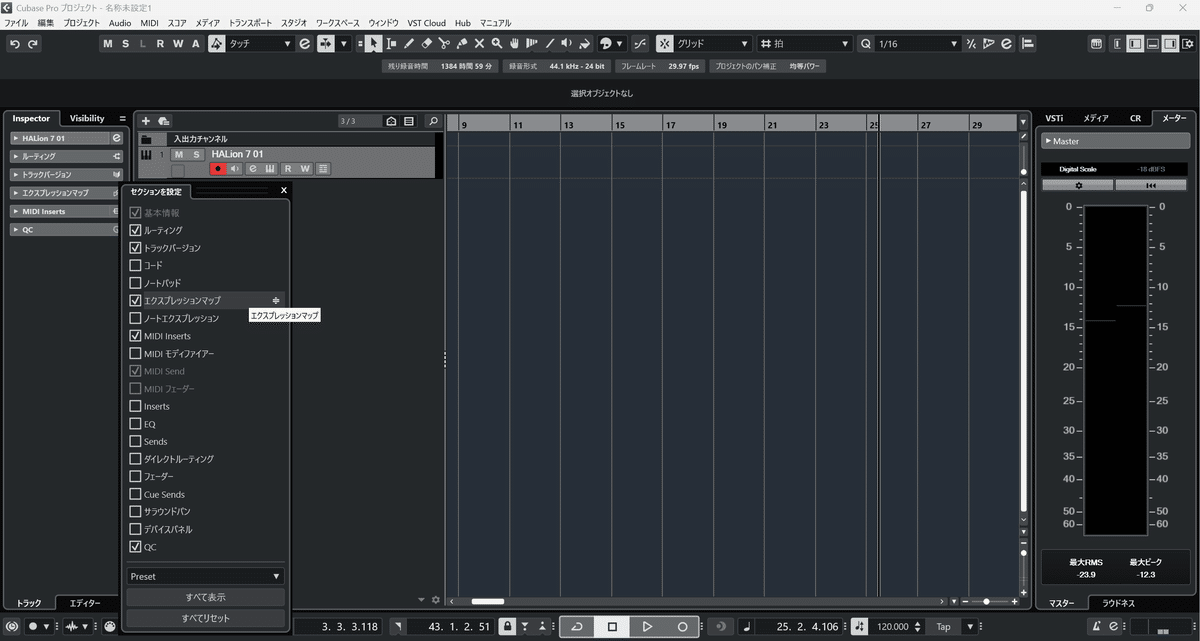Select the Line tool
This screenshot has height=641, width=1200.
click(550, 44)
